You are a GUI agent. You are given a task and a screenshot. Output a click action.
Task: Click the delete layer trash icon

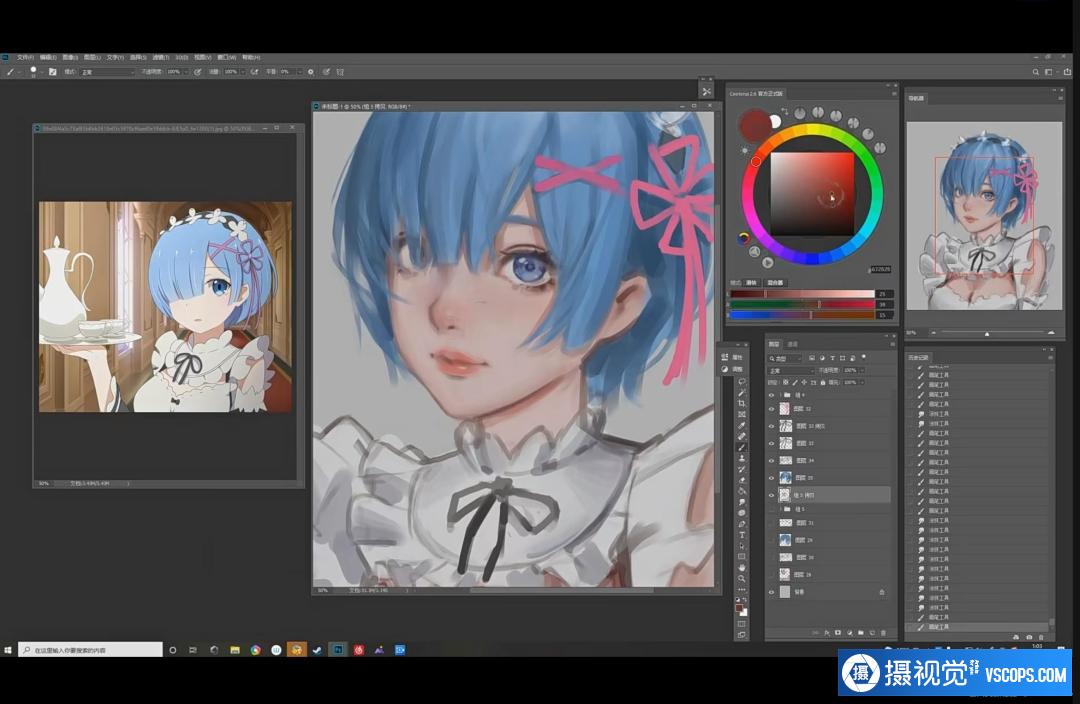(883, 633)
